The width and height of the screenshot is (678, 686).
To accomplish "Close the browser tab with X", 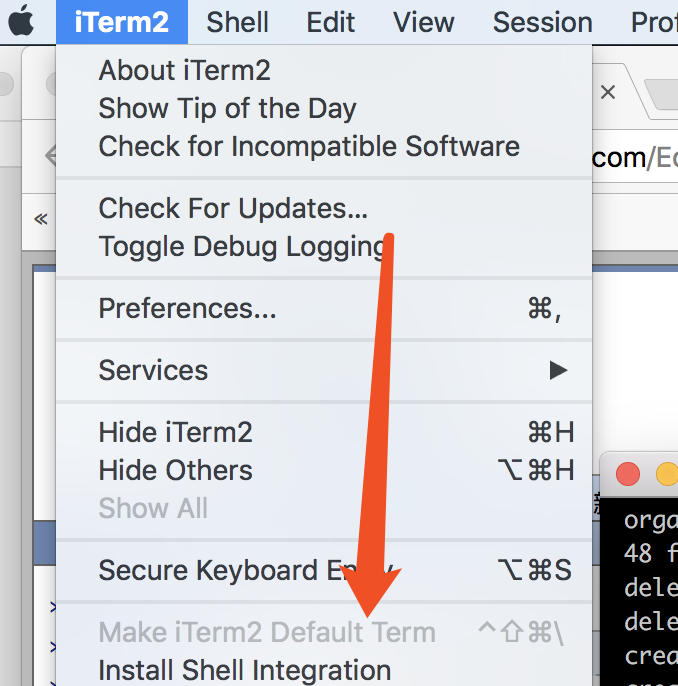I will point(607,93).
